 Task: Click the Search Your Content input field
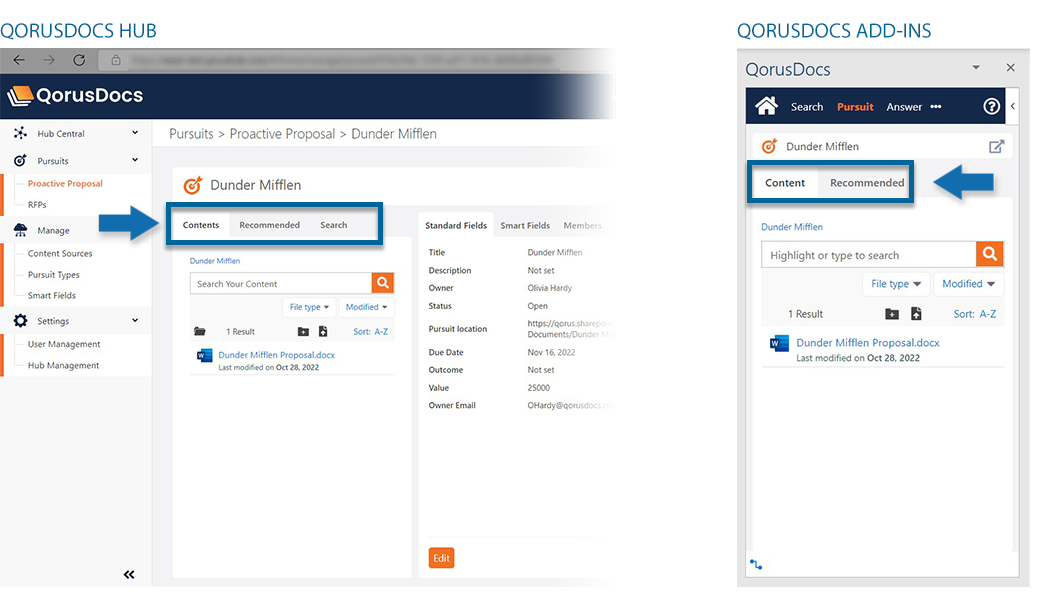point(280,284)
